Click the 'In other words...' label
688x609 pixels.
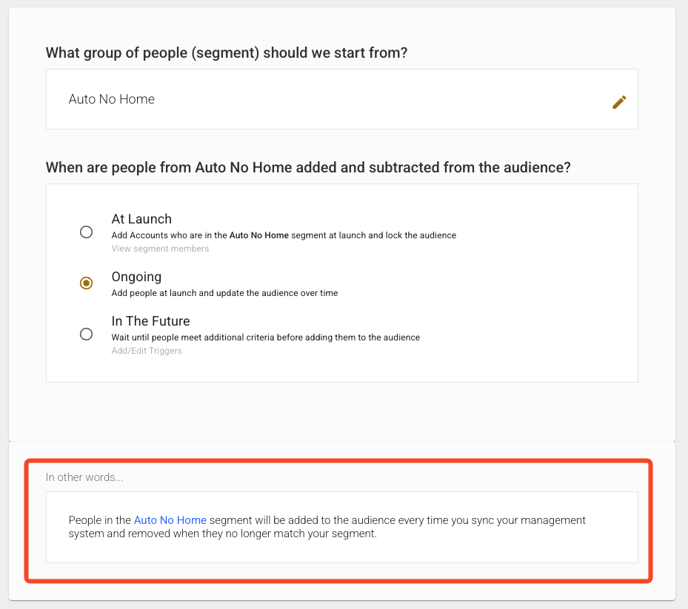[84, 477]
